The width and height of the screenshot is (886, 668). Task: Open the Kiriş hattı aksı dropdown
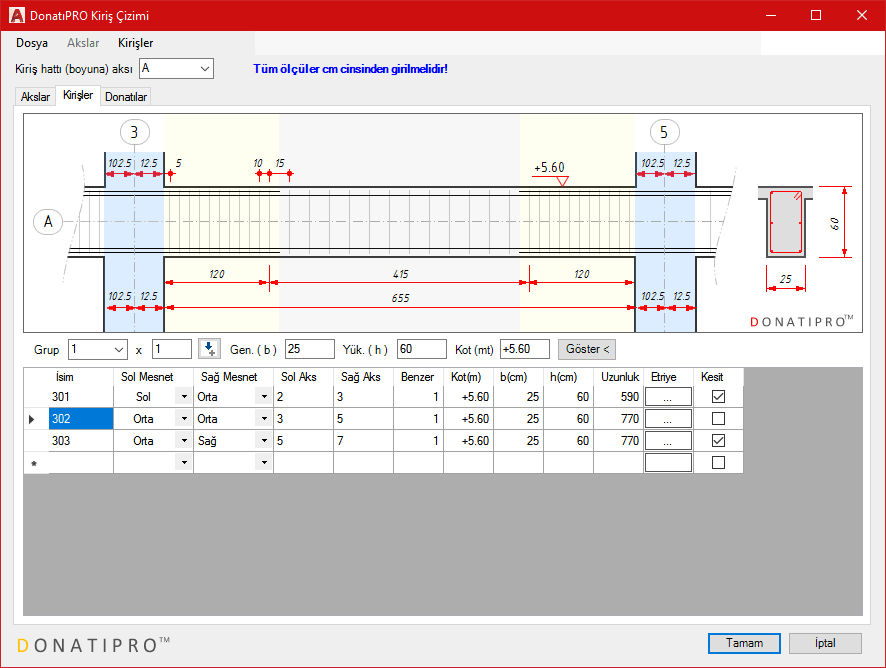[205, 68]
